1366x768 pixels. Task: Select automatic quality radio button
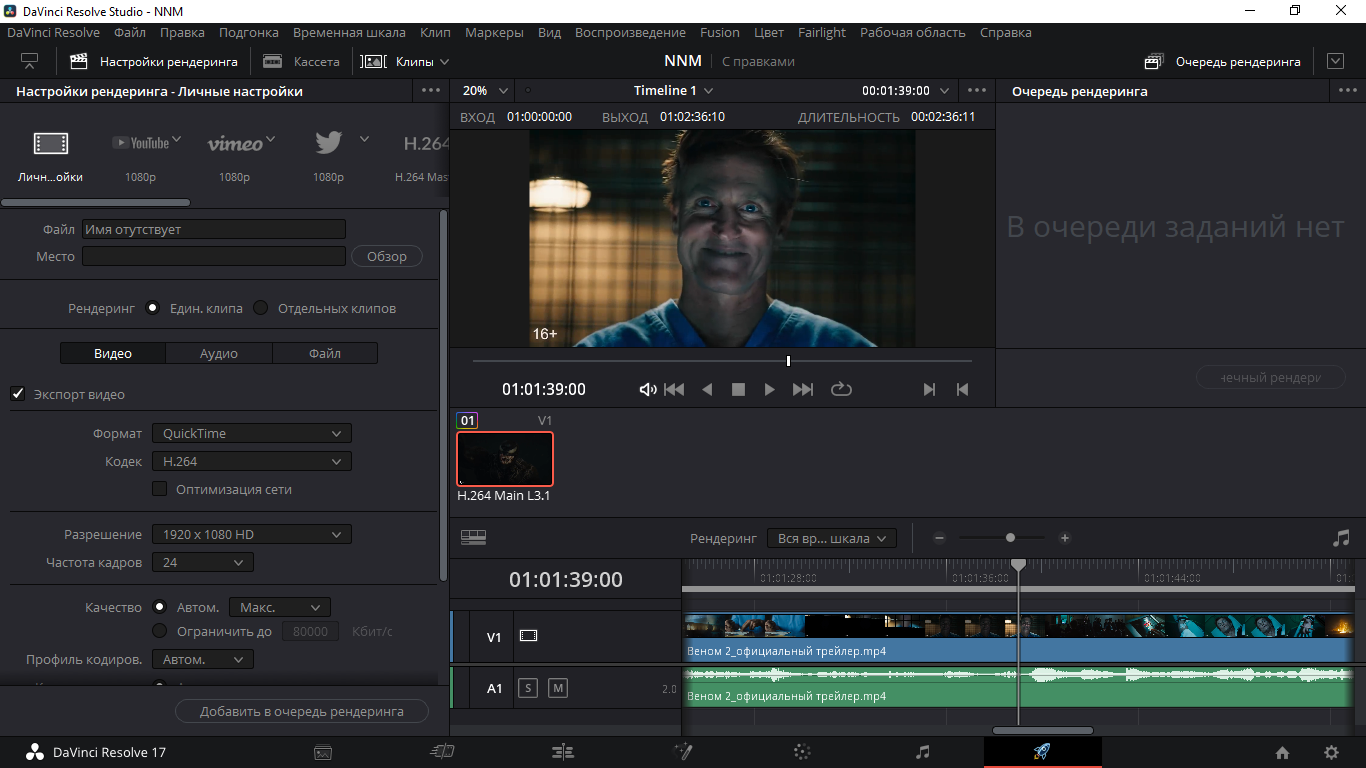pyautogui.click(x=159, y=607)
